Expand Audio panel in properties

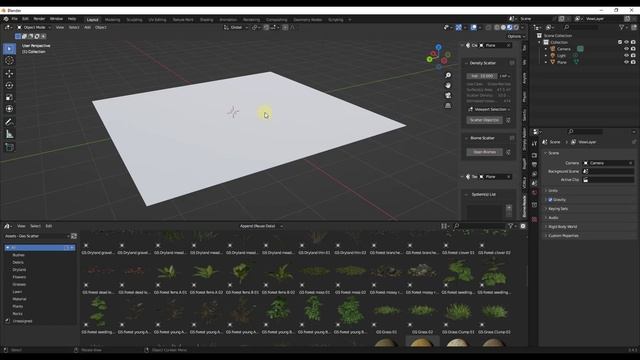point(553,218)
